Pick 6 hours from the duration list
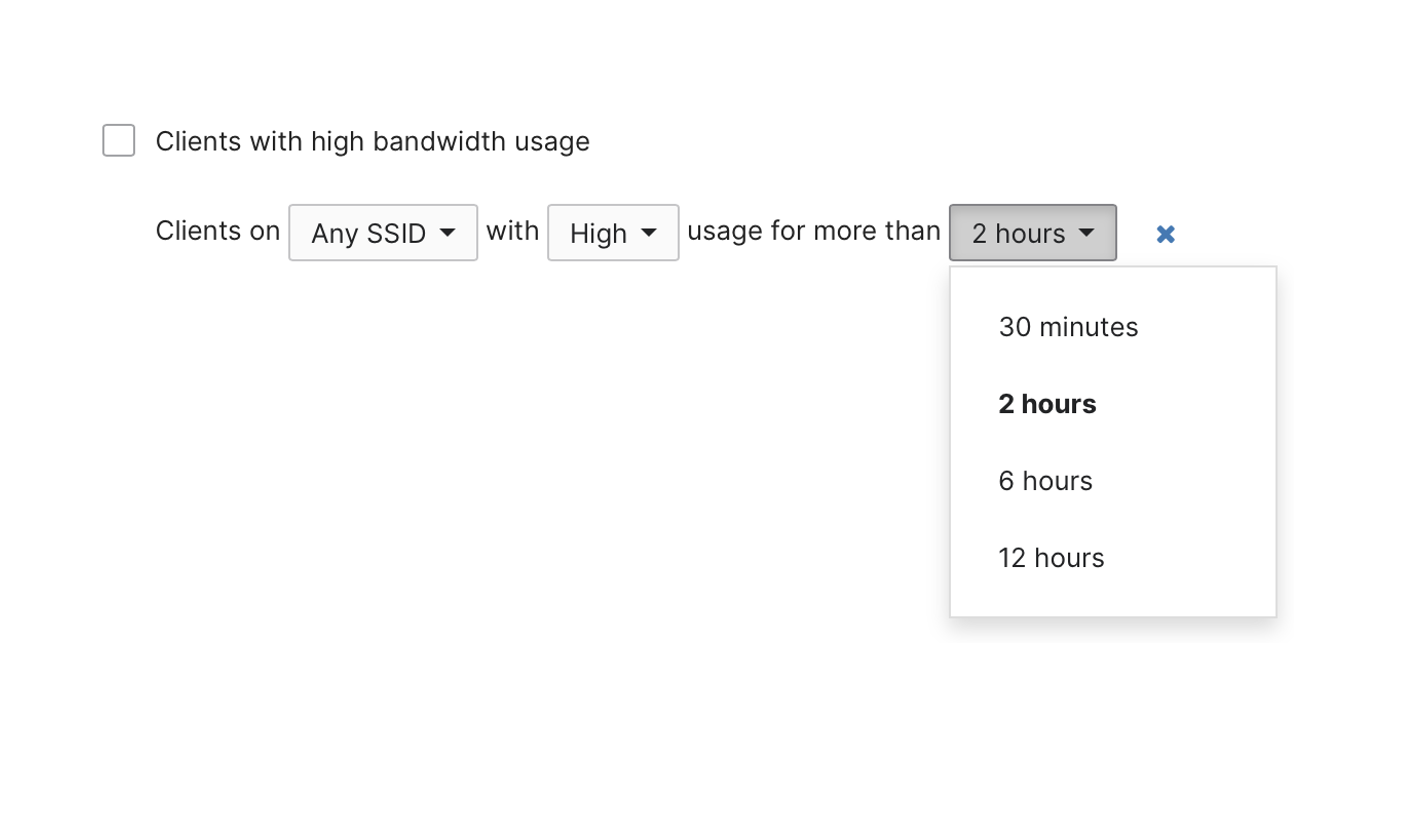 [1045, 481]
